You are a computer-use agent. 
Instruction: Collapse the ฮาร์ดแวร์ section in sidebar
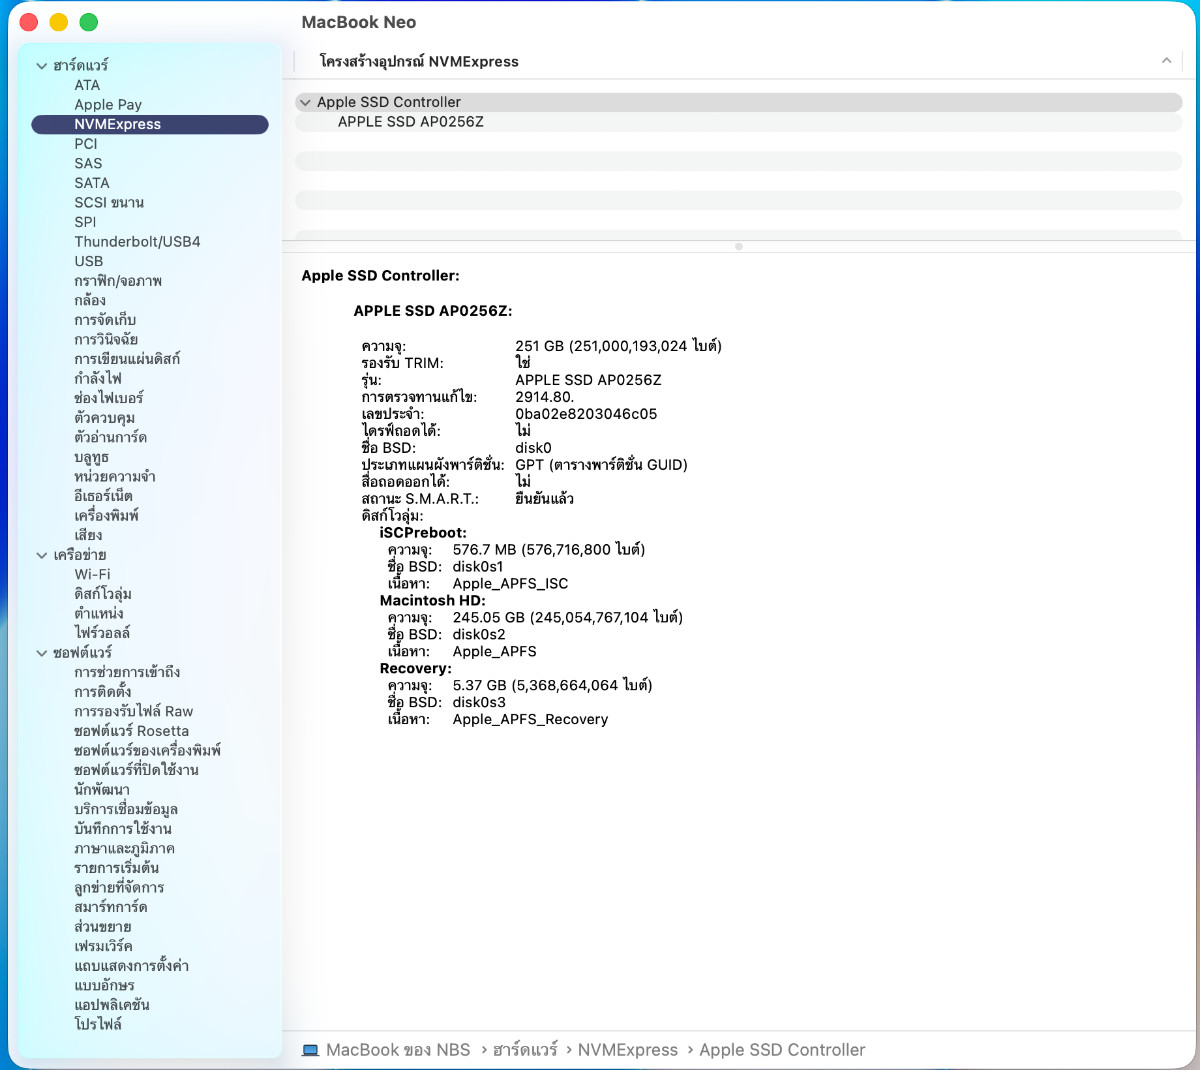[x=42, y=66]
